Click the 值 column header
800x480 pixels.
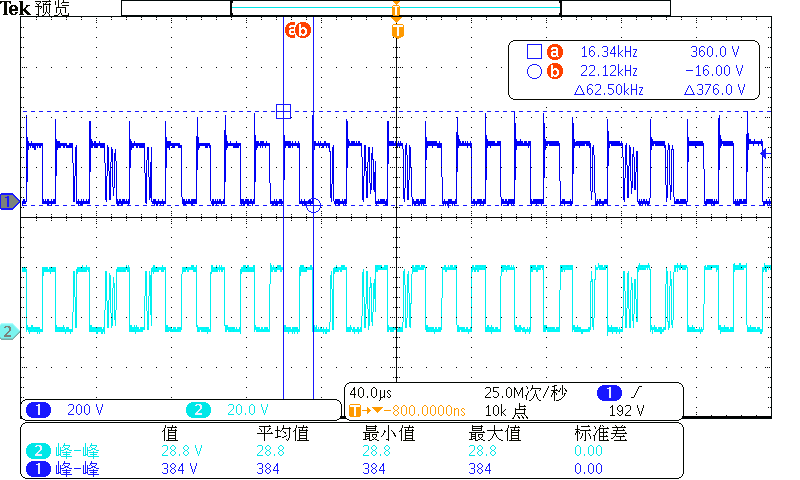[x=170, y=434]
